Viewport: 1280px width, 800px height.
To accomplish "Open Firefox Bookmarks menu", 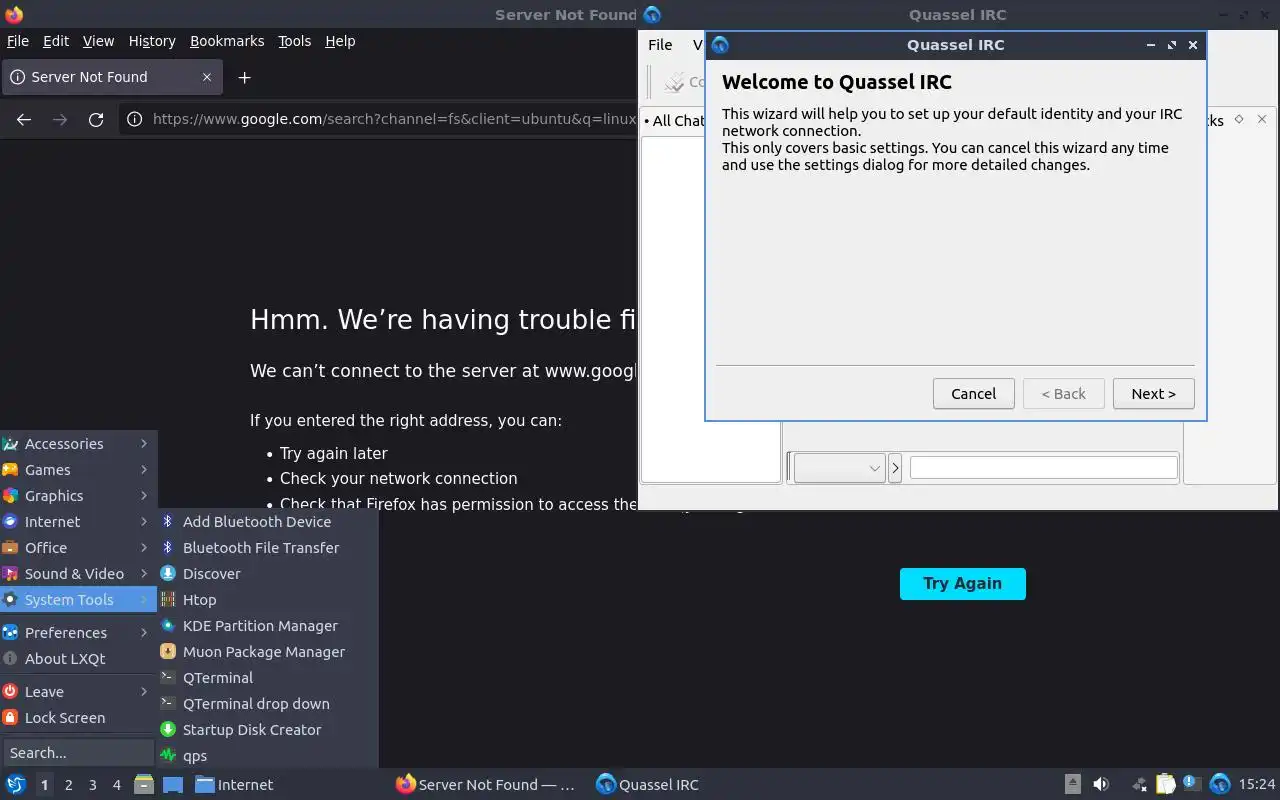I will point(227,41).
